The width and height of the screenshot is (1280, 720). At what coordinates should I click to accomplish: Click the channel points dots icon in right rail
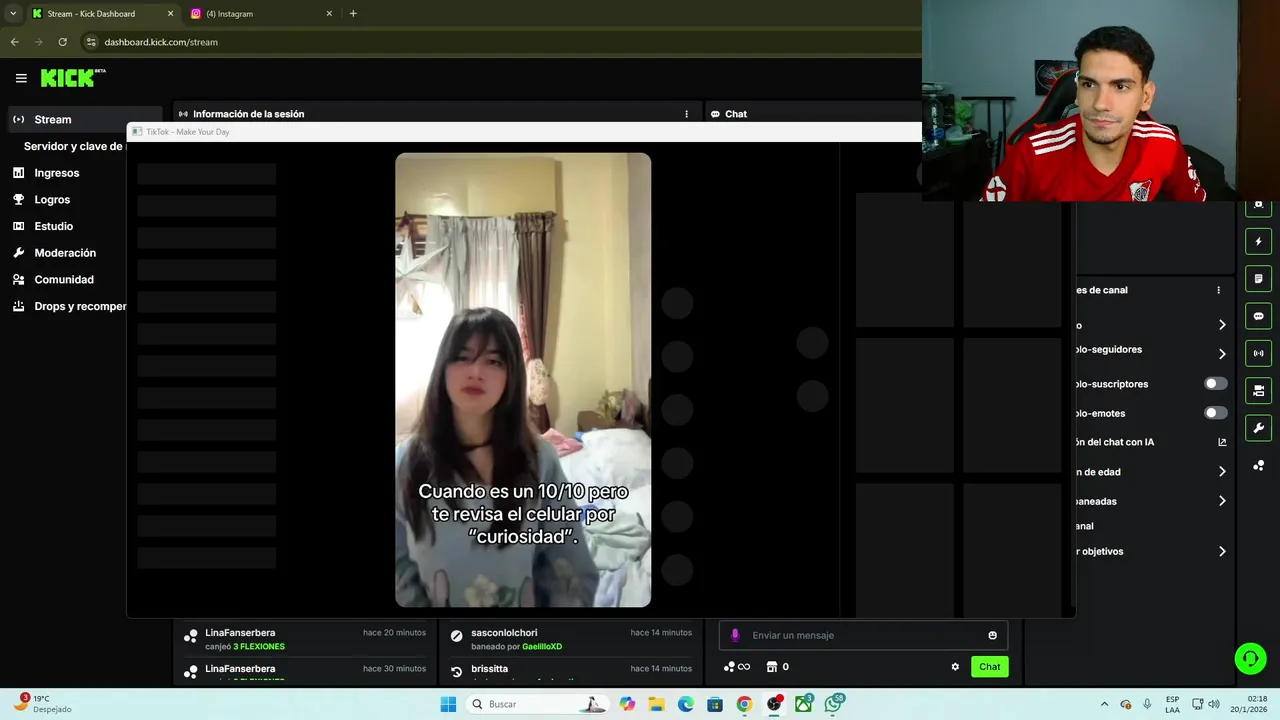1258,466
